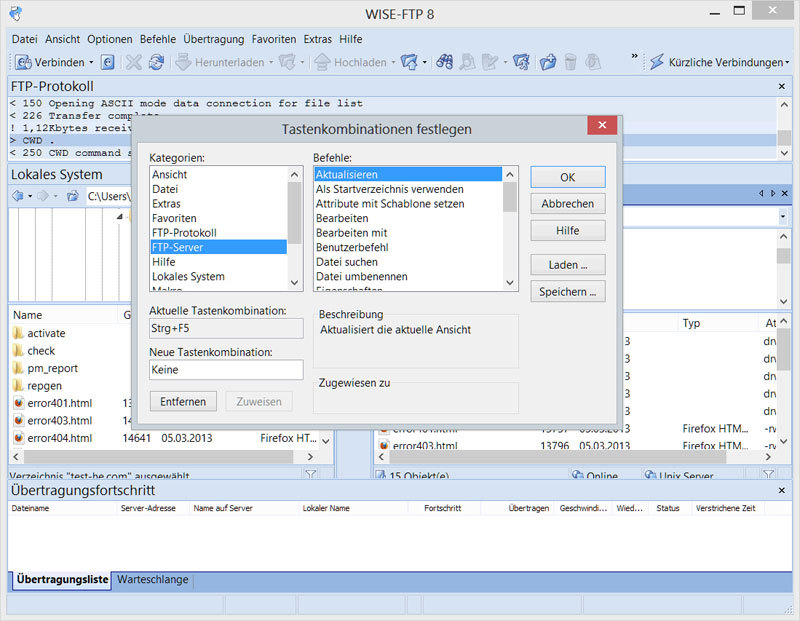Click the Hilfe button in dialog
Image resolution: width=800 pixels, height=621 pixels.
(568, 231)
